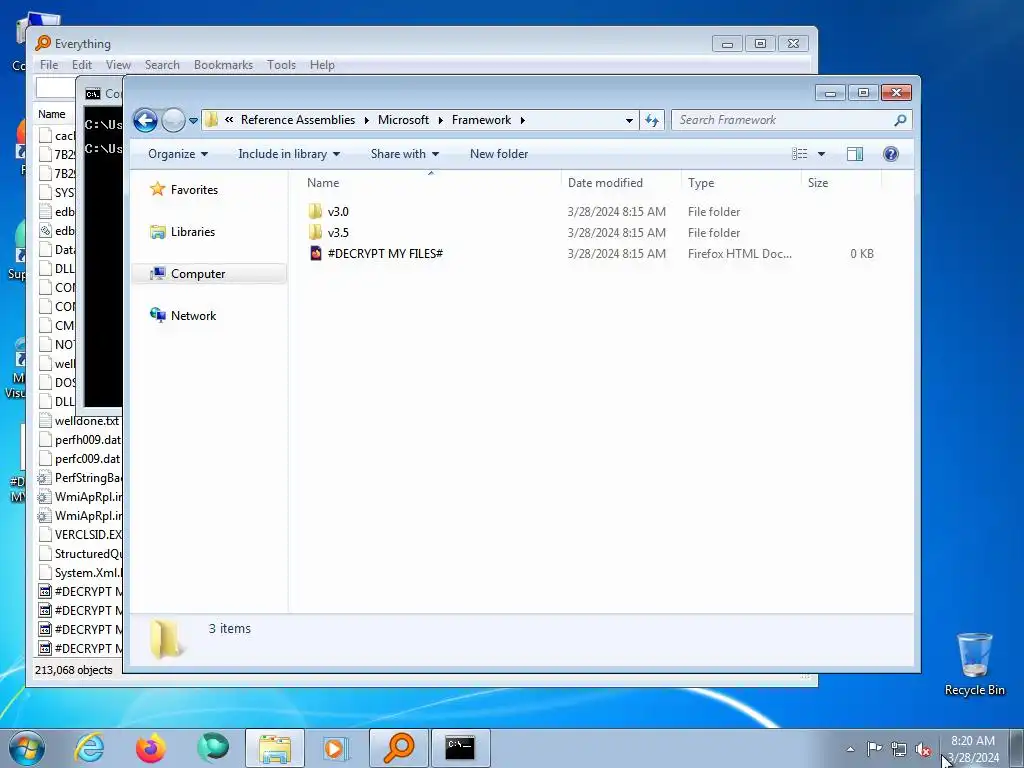Image resolution: width=1024 pixels, height=768 pixels.
Task: Select Favorites in the navigation pane
Action: pyautogui.click(x=194, y=190)
